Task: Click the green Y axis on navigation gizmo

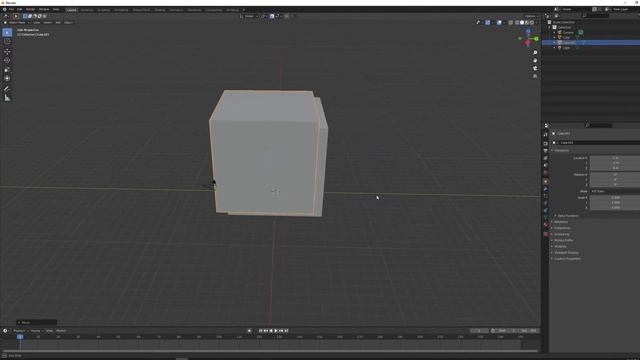Action: [x=536, y=38]
